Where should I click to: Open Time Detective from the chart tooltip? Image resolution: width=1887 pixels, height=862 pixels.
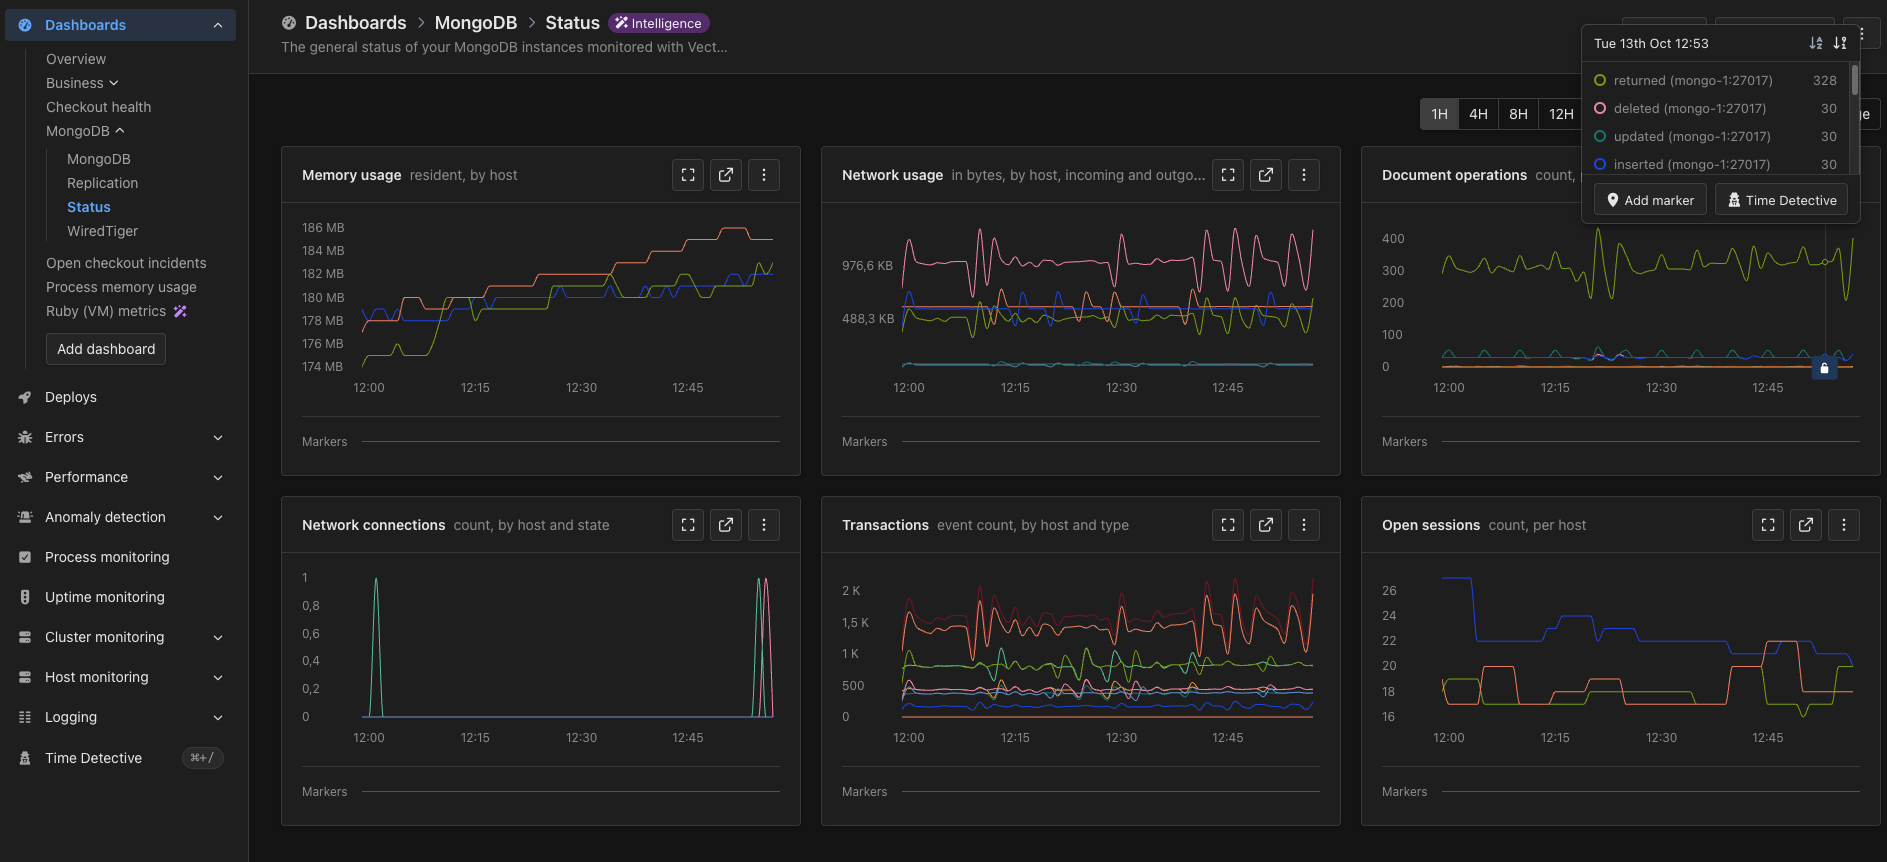1781,200
